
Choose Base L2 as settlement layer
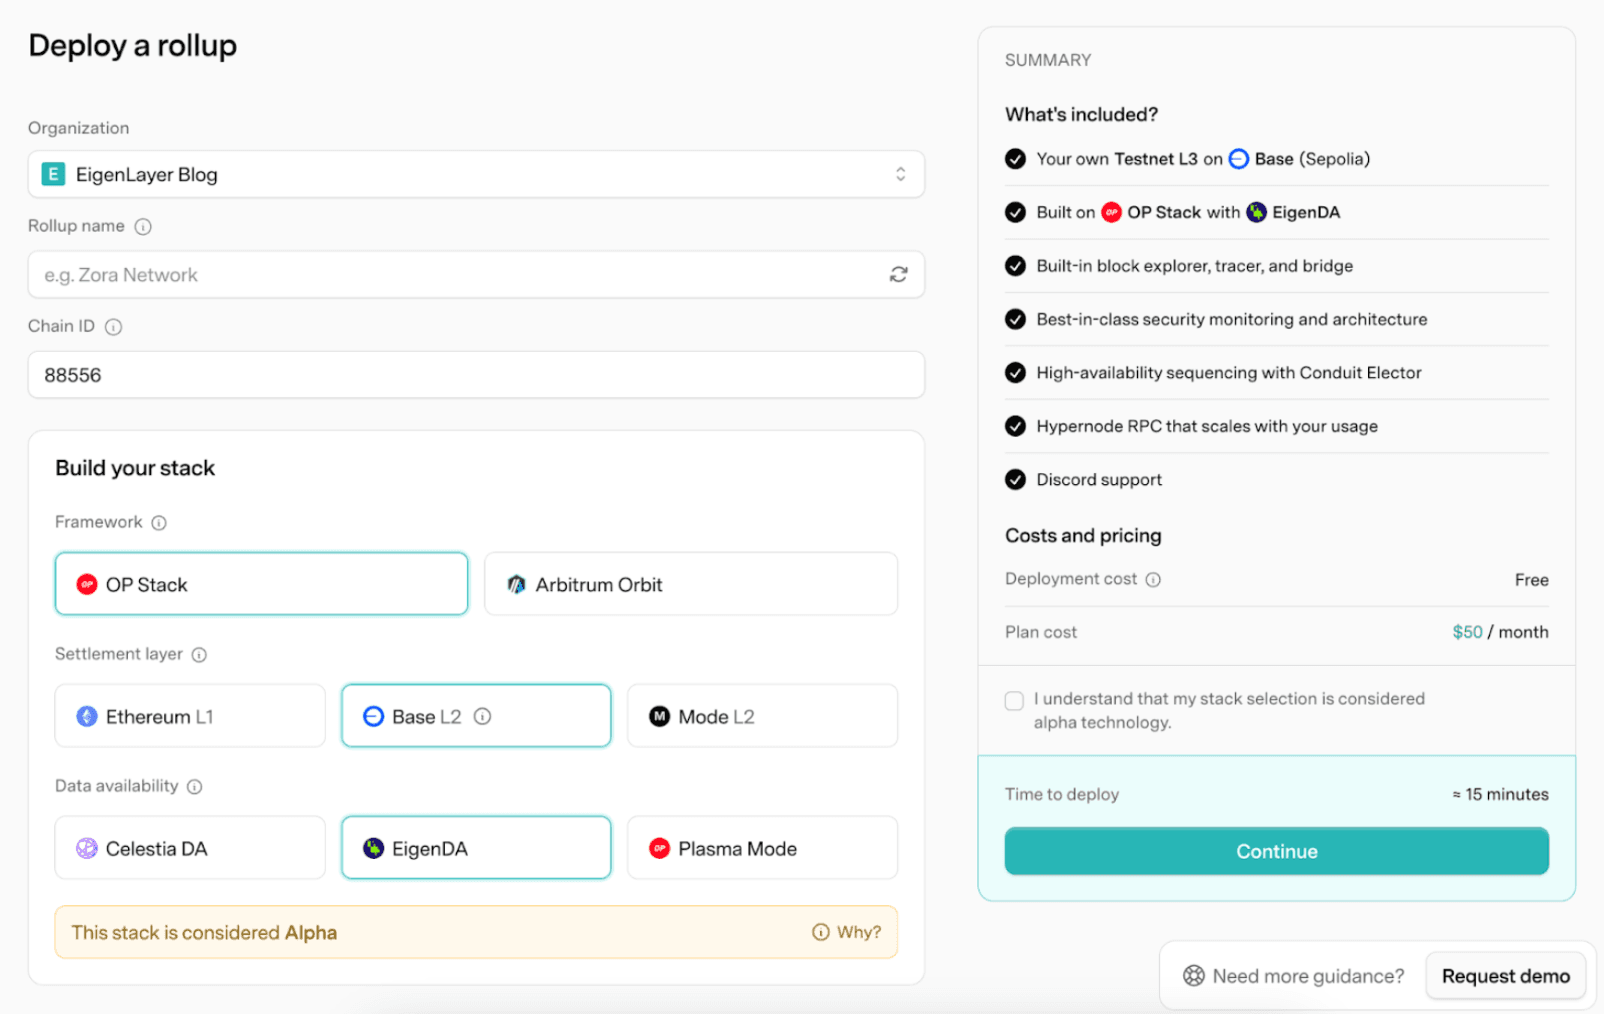[x=476, y=716]
